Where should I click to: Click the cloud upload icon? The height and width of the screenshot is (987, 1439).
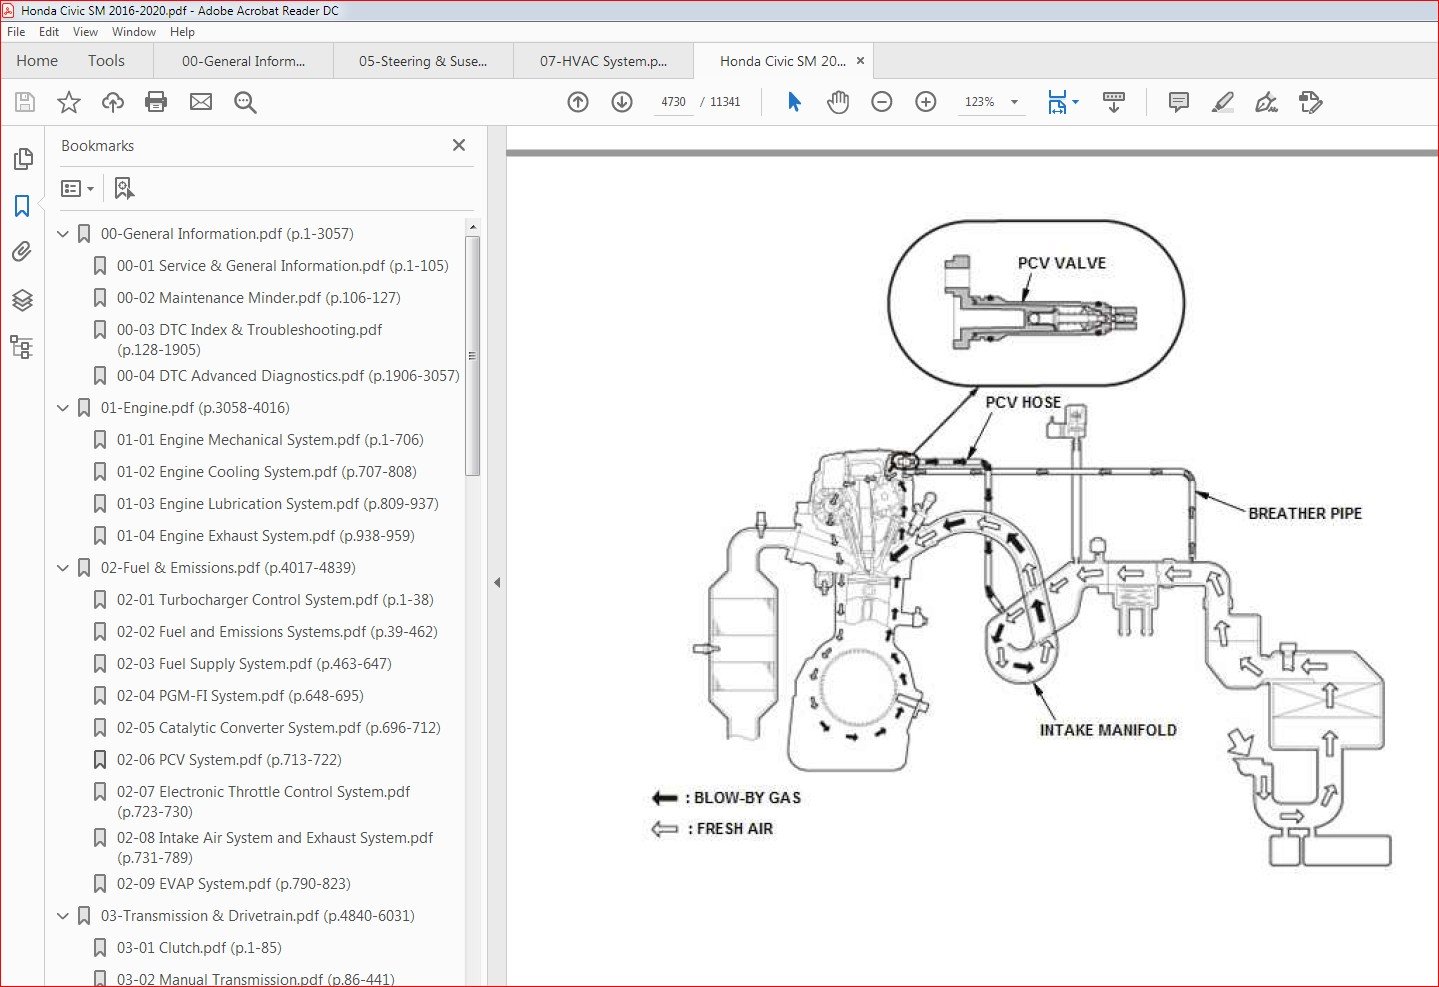coord(113,102)
